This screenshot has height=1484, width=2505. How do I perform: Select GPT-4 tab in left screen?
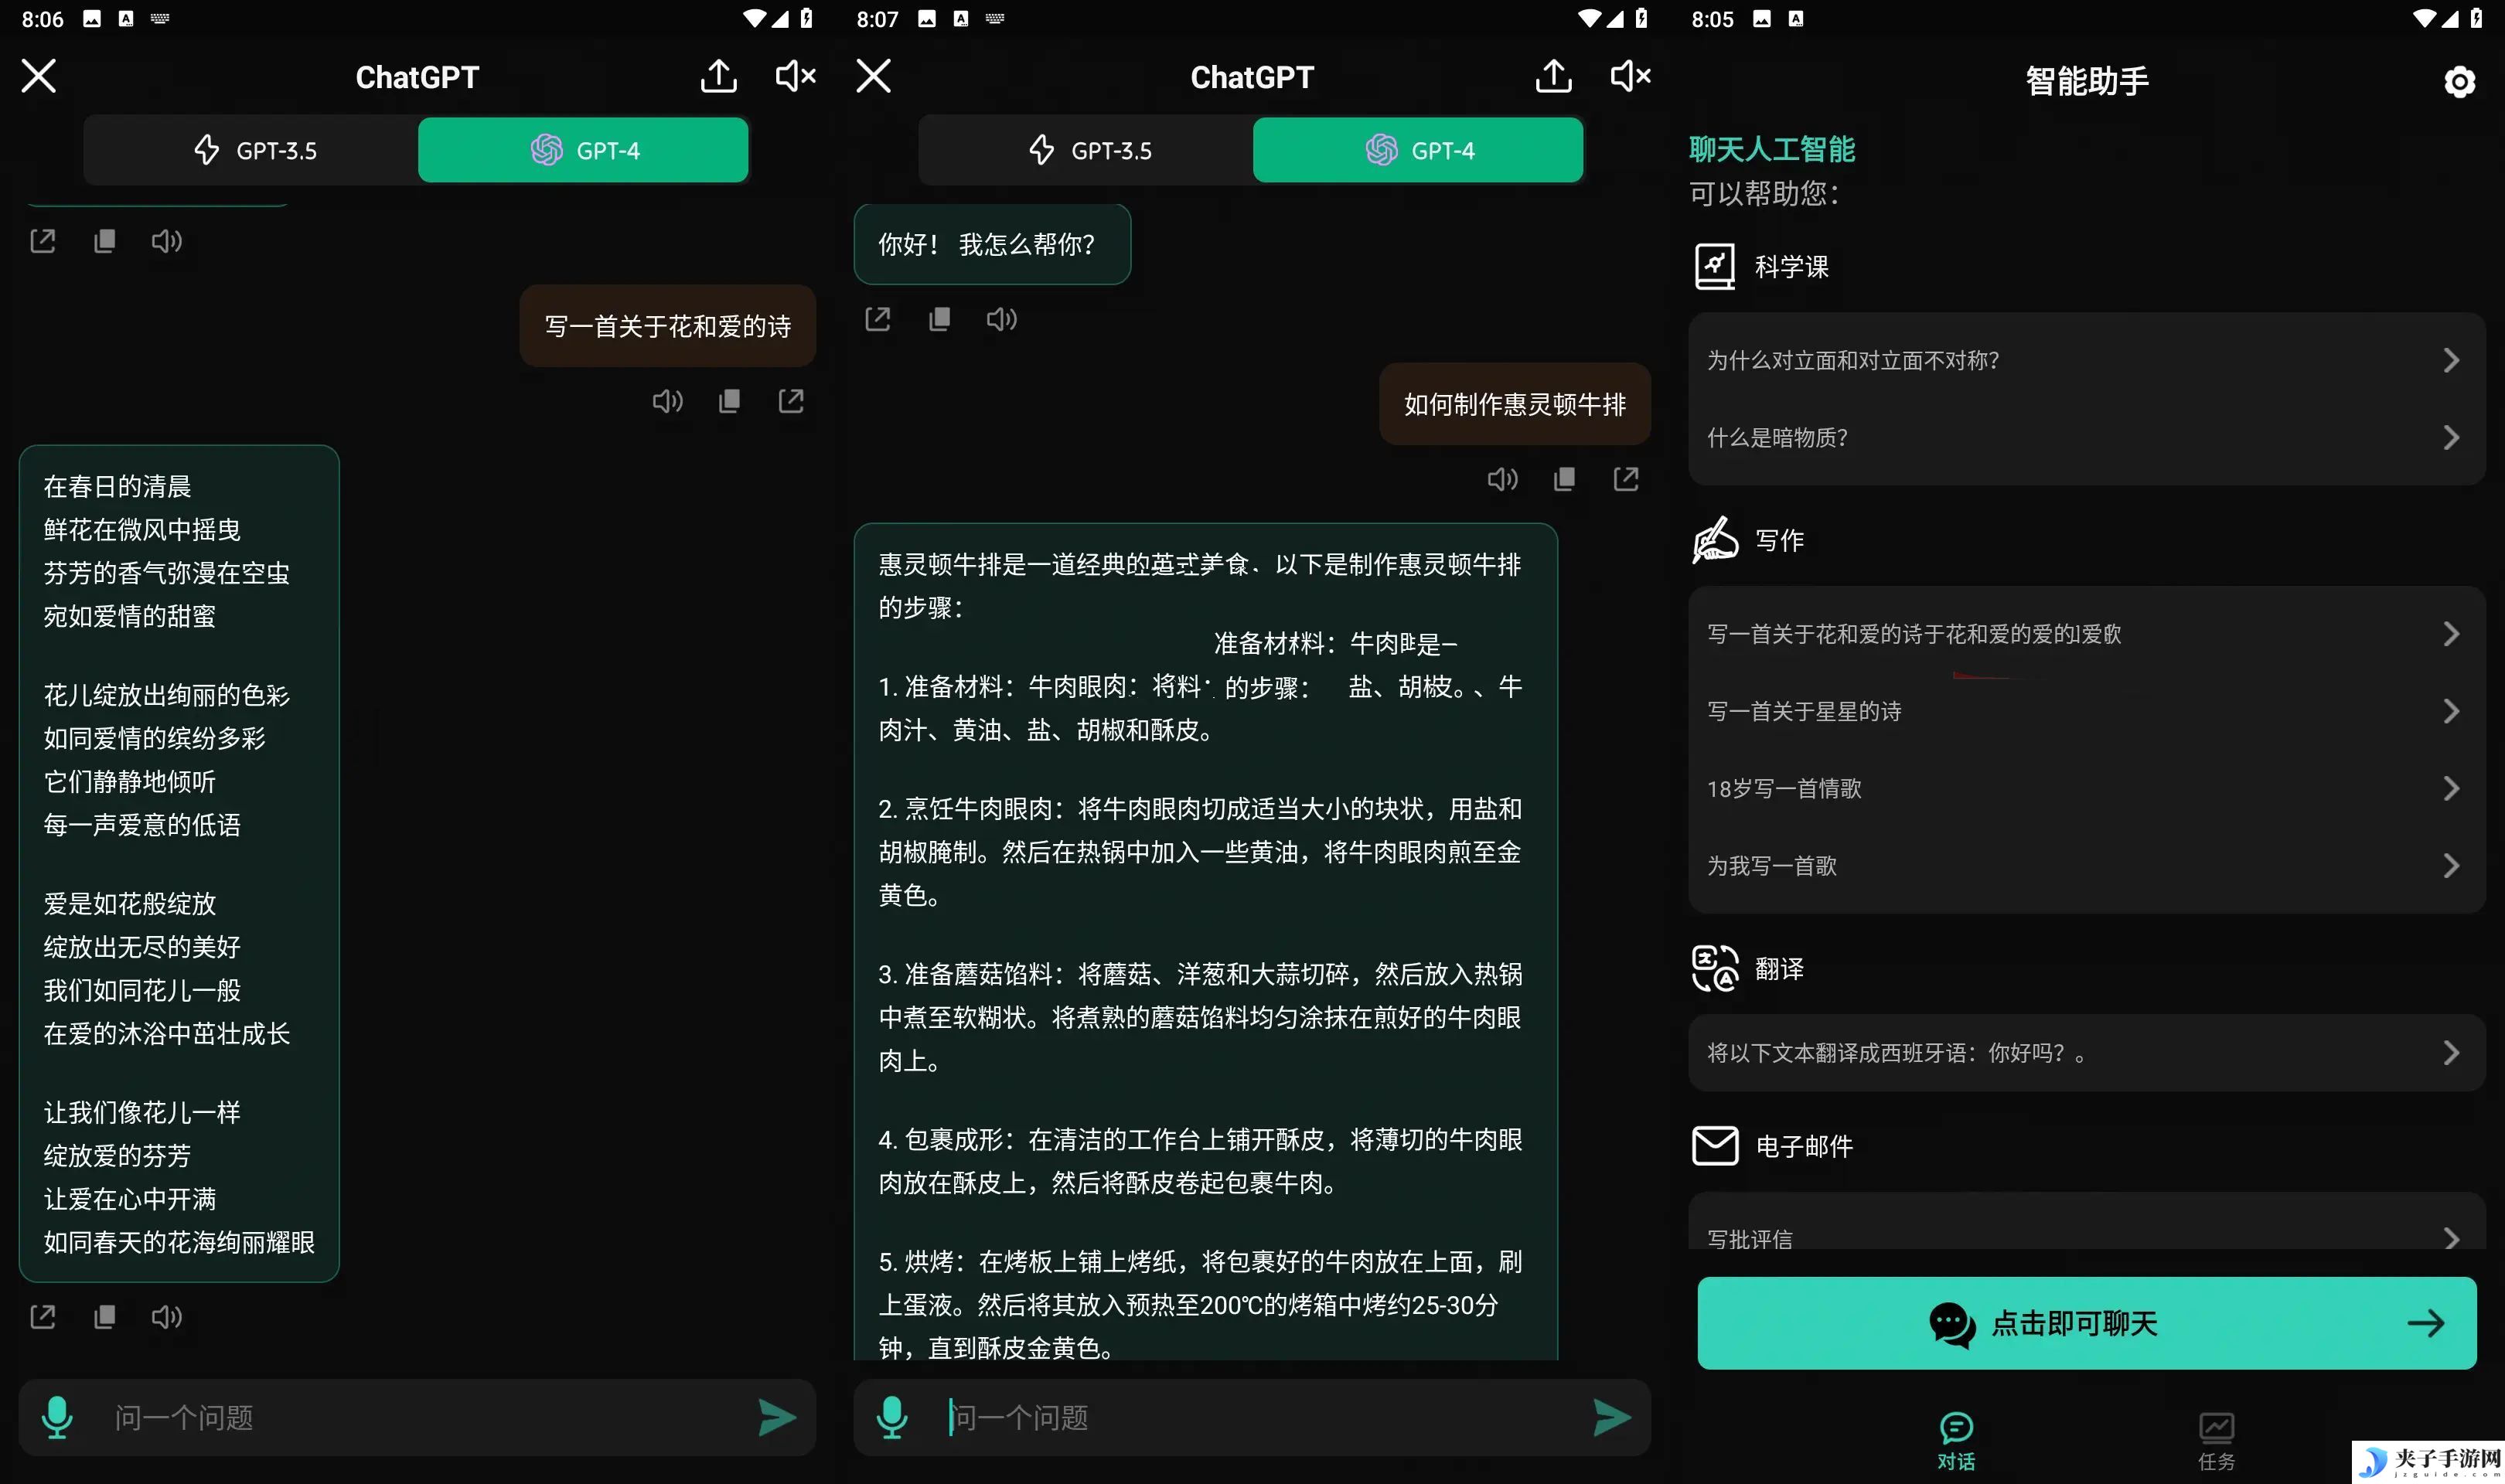click(x=583, y=150)
